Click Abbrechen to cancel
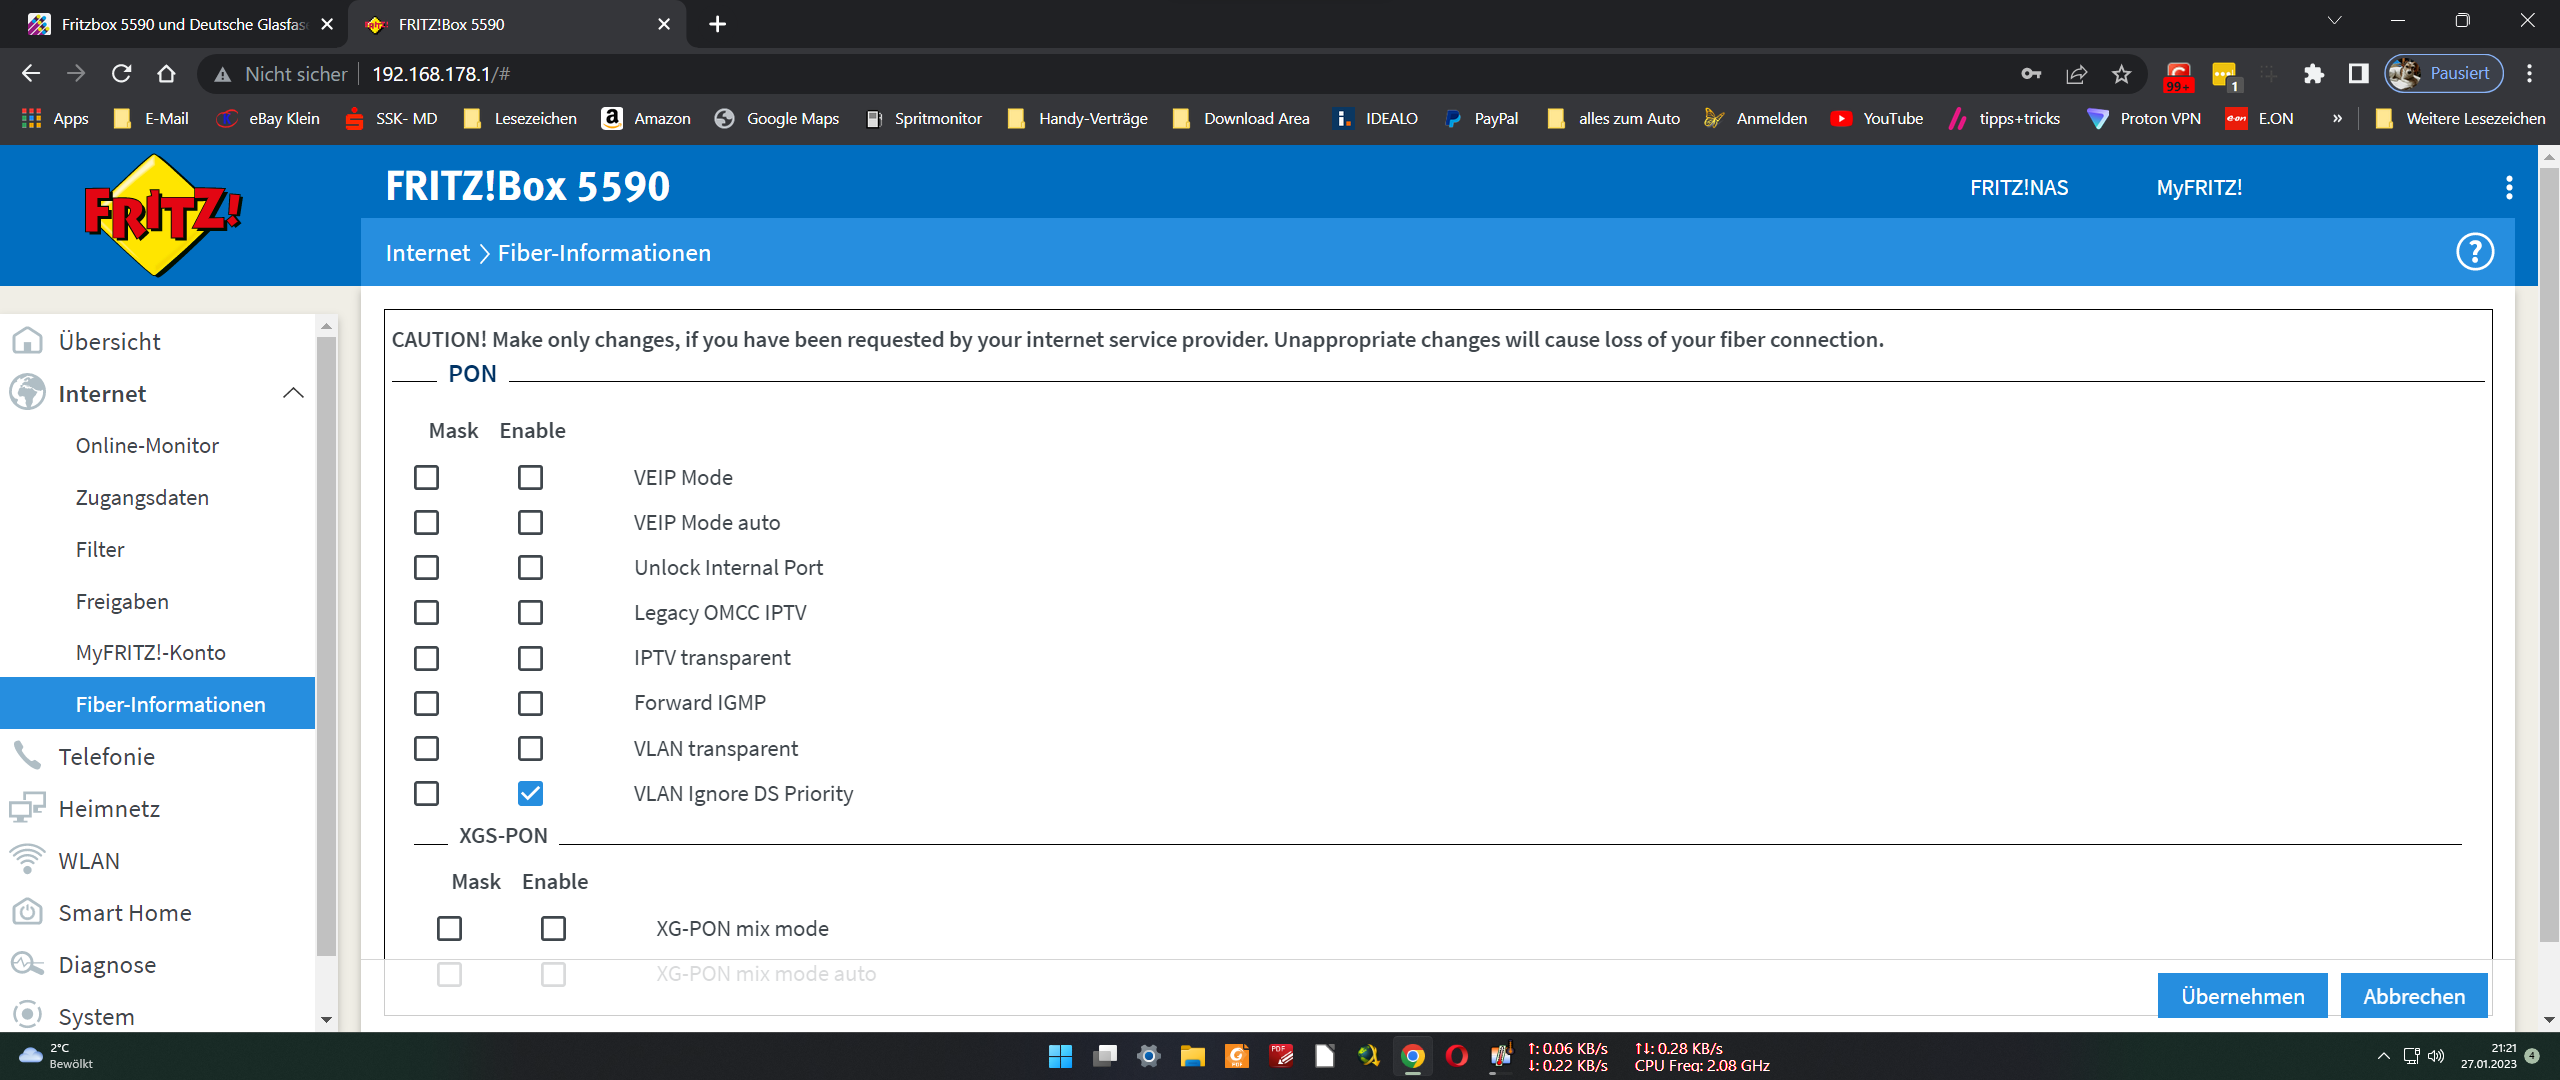Image resolution: width=2560 pixels, height=1080 pixels. click(2414, 996)
